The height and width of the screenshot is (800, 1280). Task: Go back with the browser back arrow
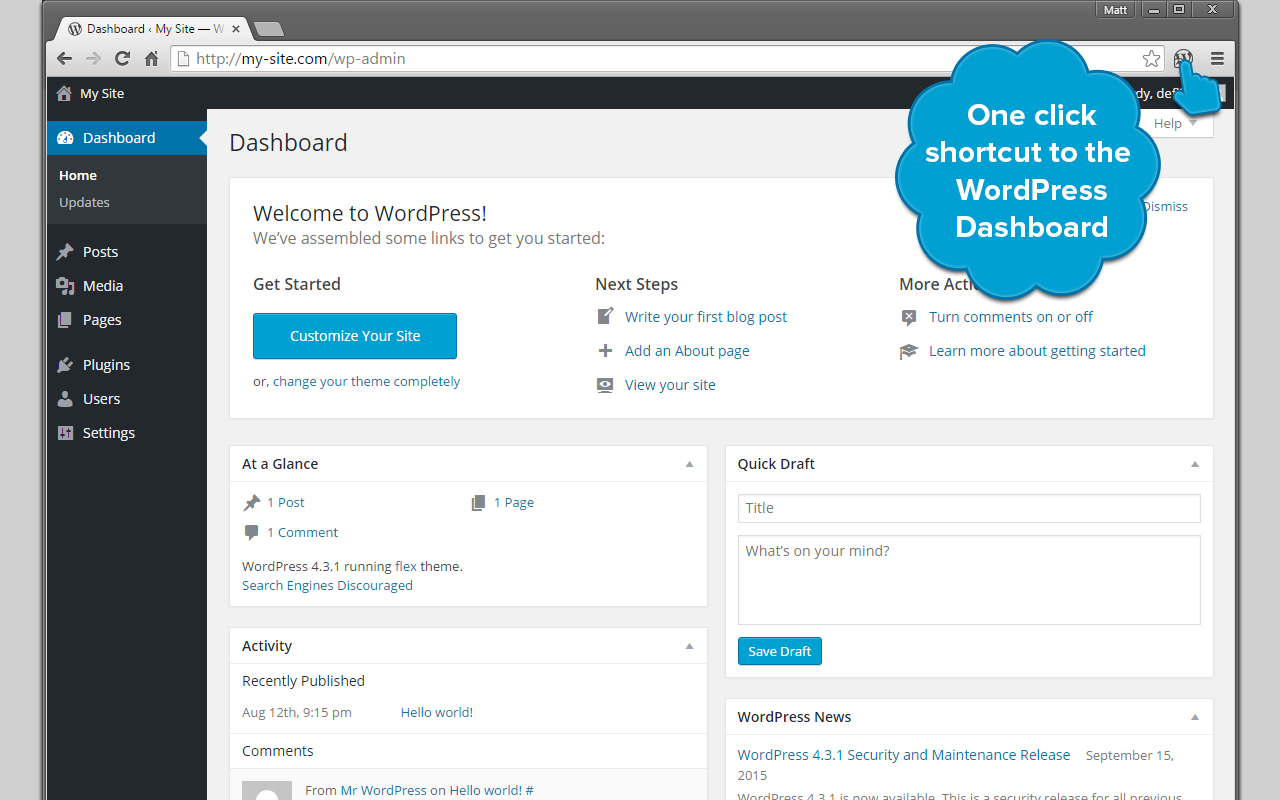64,59
